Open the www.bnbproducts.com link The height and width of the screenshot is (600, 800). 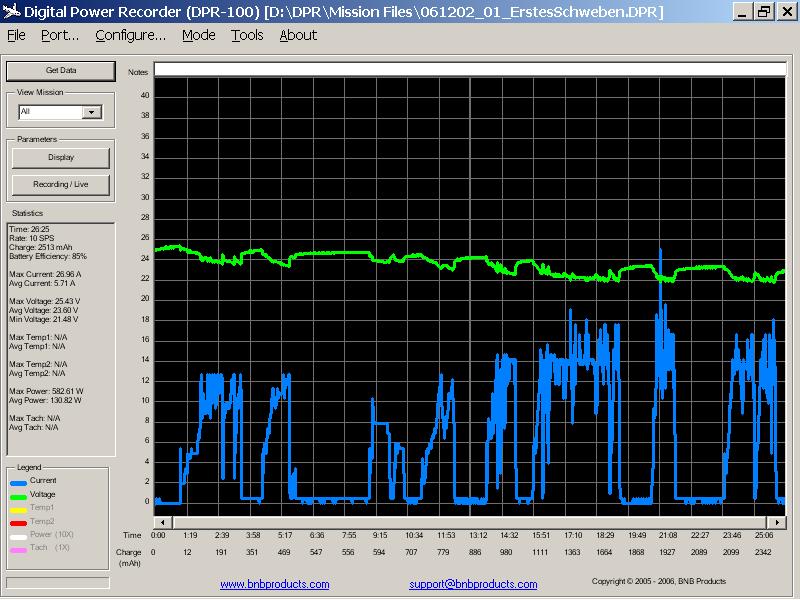(x=274, y=584)
